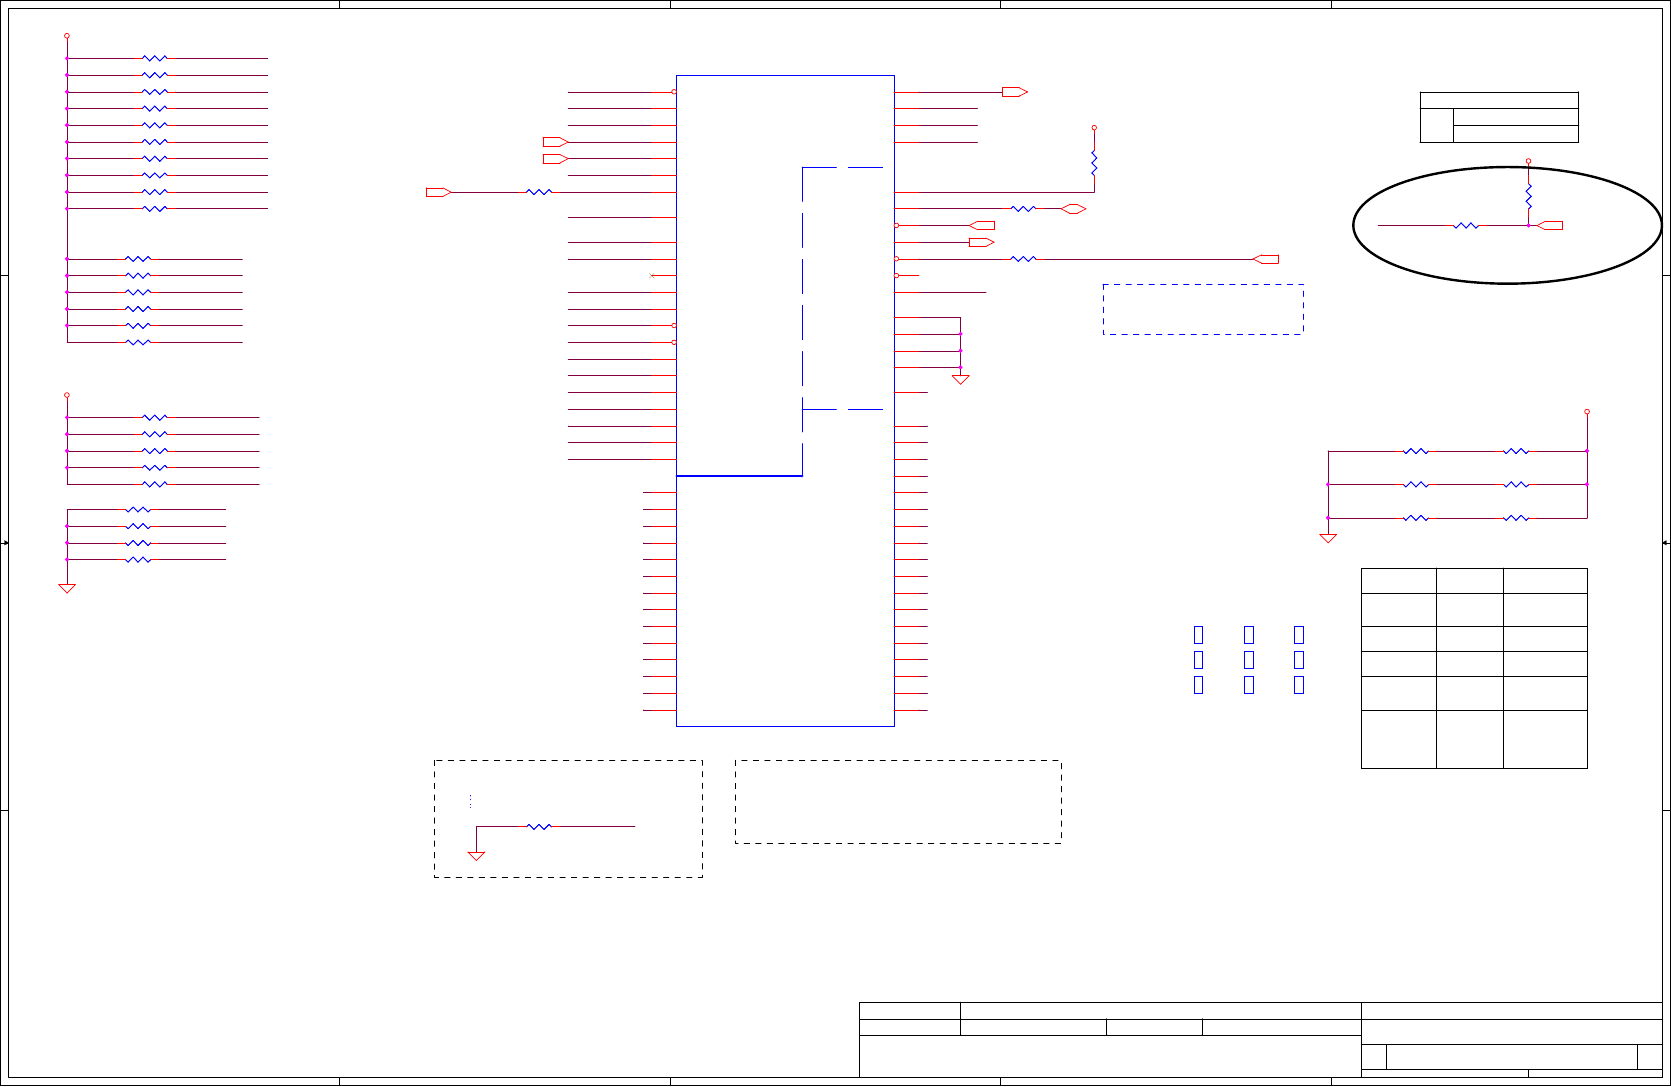Image resolution: width=1671 pixels, height=1087 pixels.
Task: Select the bottom-right blue rectangle in the three-by-three grid
Action: (1298, 685)
